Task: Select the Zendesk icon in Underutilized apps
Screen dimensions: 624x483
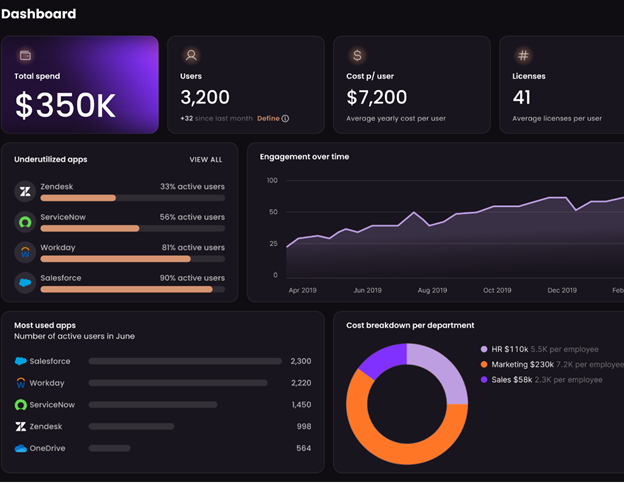Action: tap(25, 191)
